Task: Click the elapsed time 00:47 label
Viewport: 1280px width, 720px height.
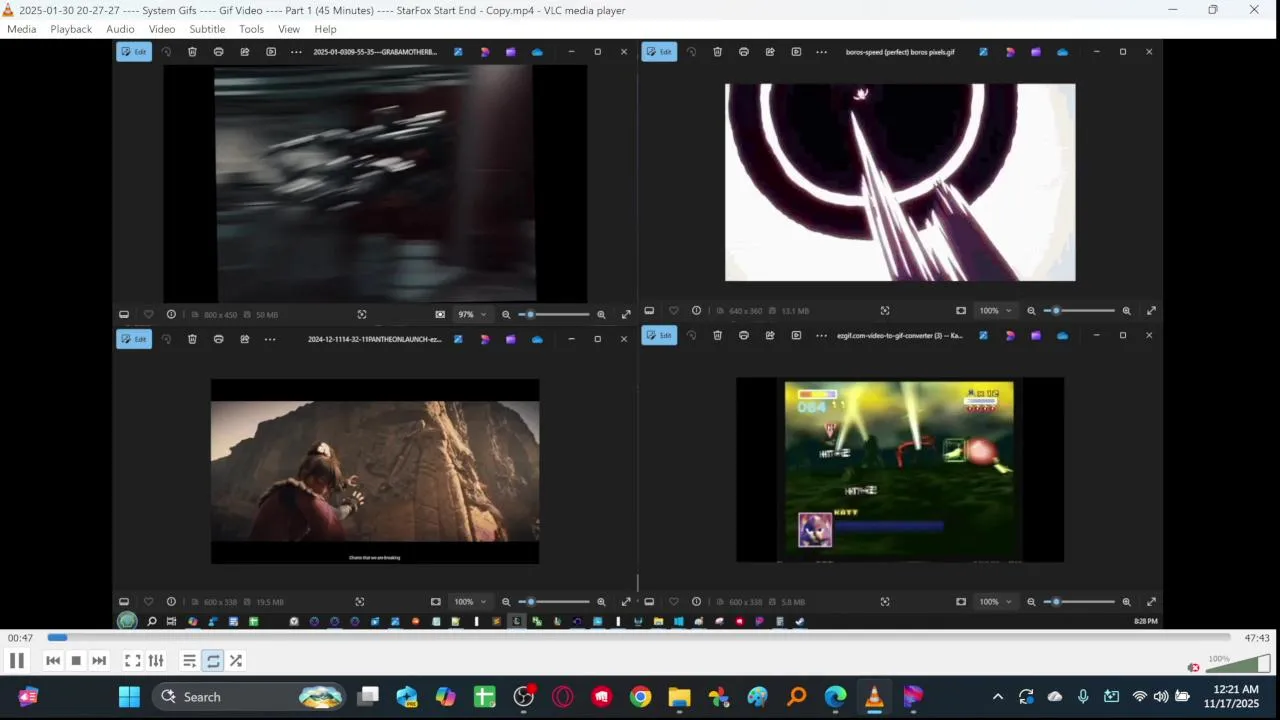Action: click(20, 638)
